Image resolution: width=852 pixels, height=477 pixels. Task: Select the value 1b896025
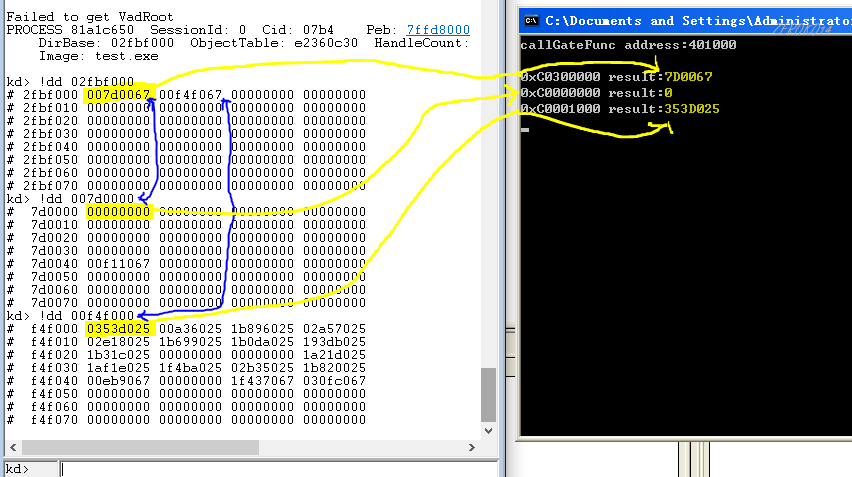point(262,329)
